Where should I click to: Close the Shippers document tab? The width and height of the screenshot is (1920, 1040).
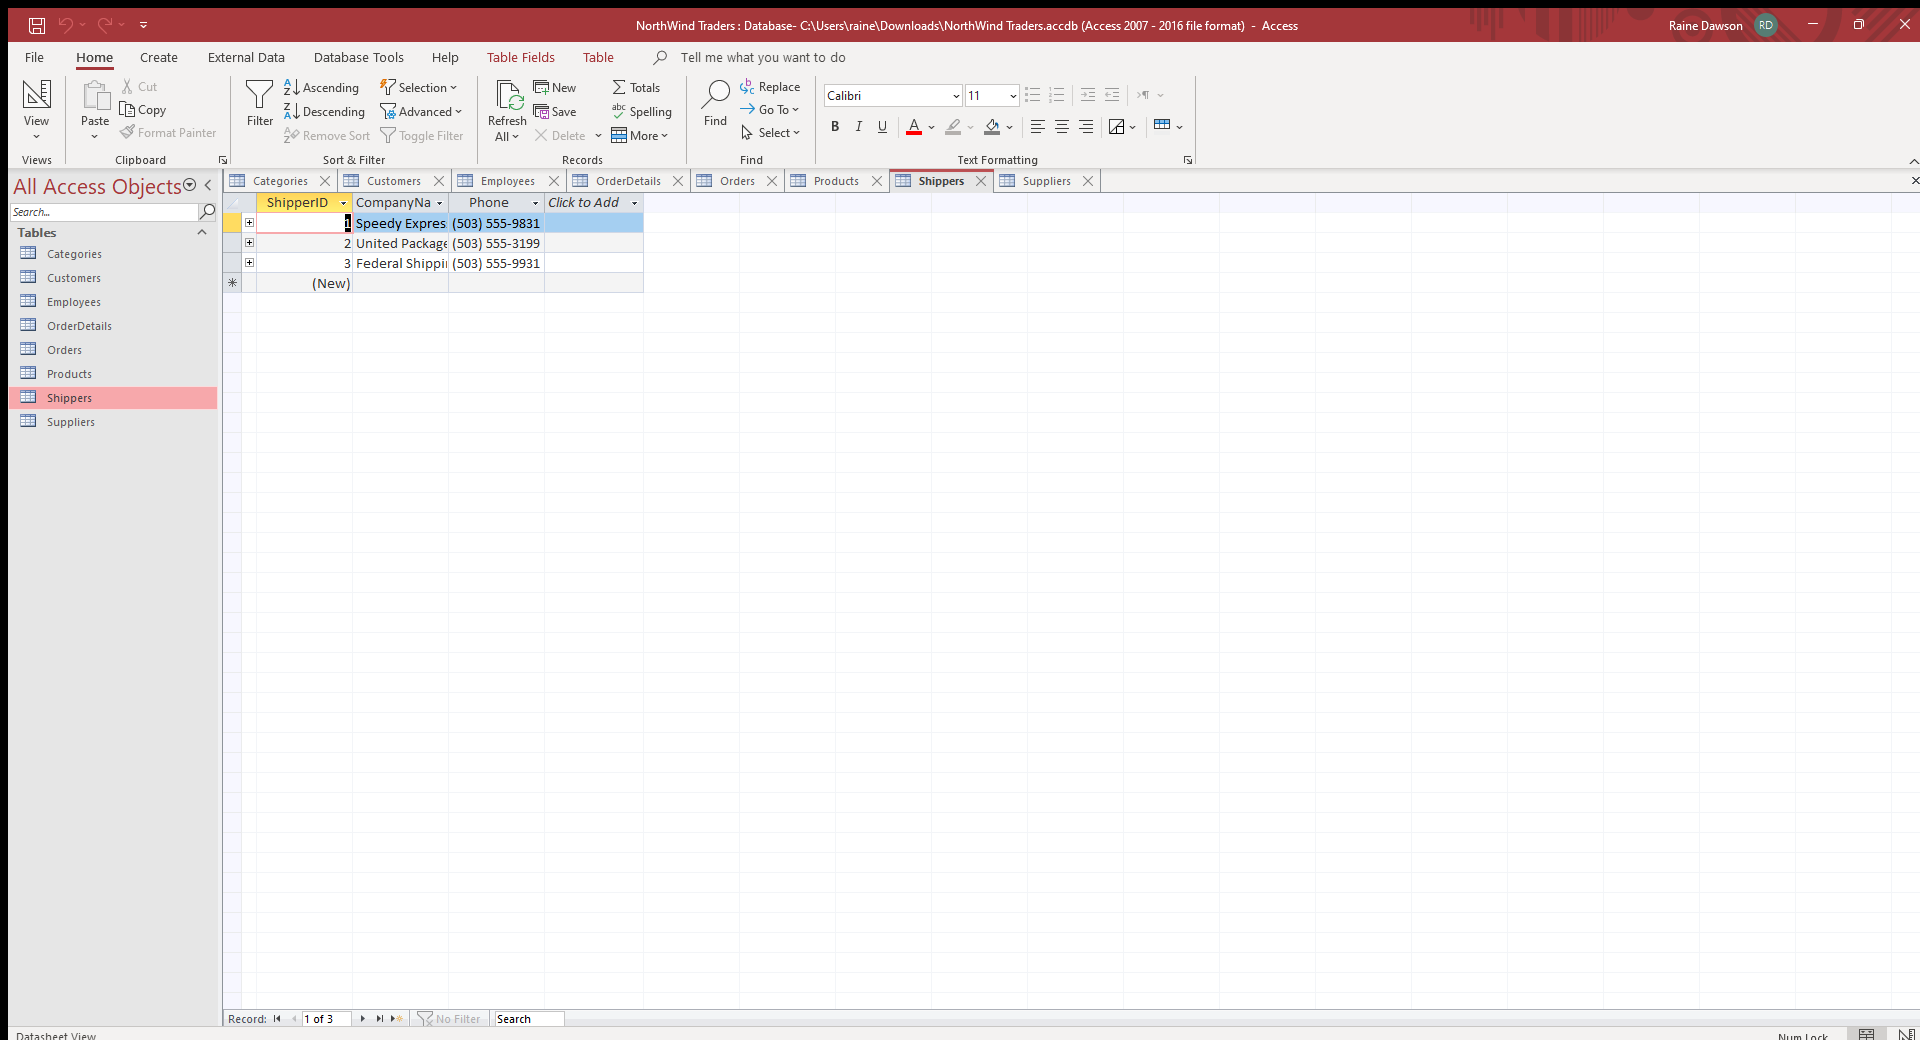click(981, 181)
